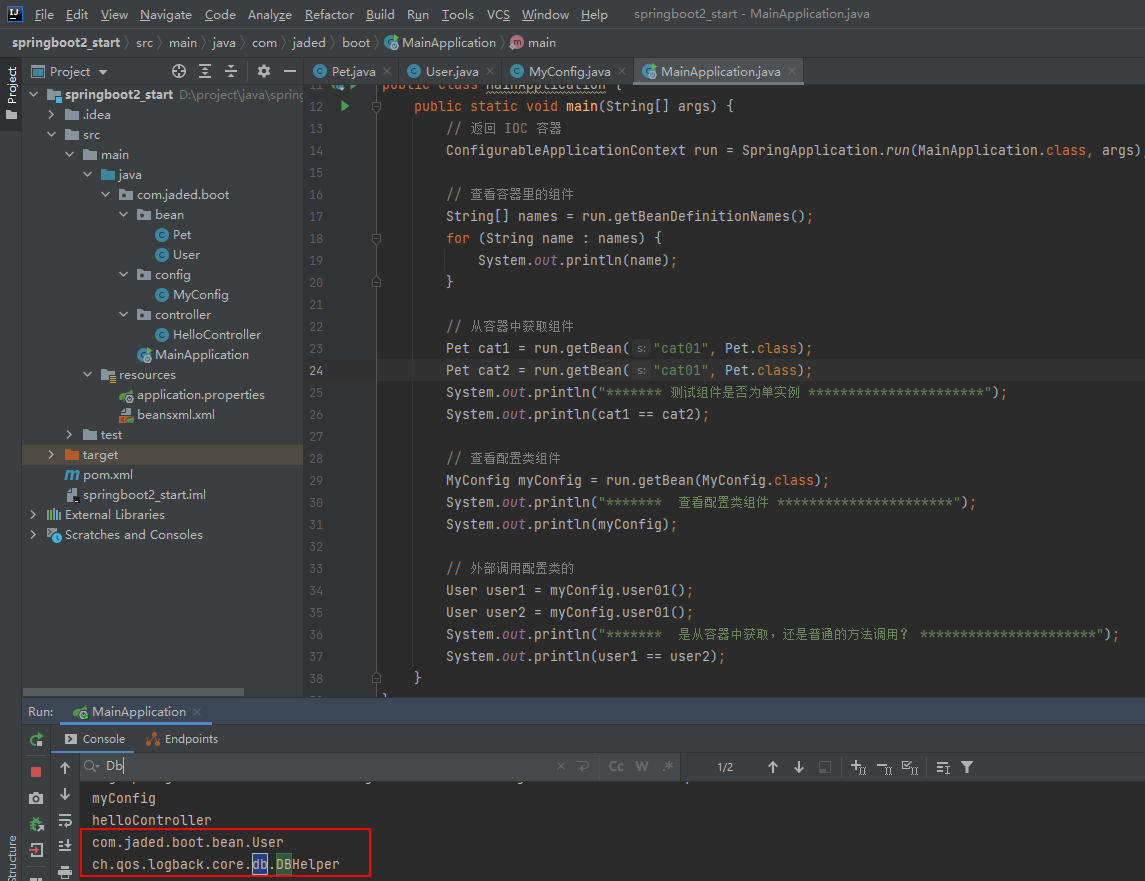The image size is (1145, 881).
Task: Click the Exit sign-out icon in Run panel
Action: click(x=36, y=850)
